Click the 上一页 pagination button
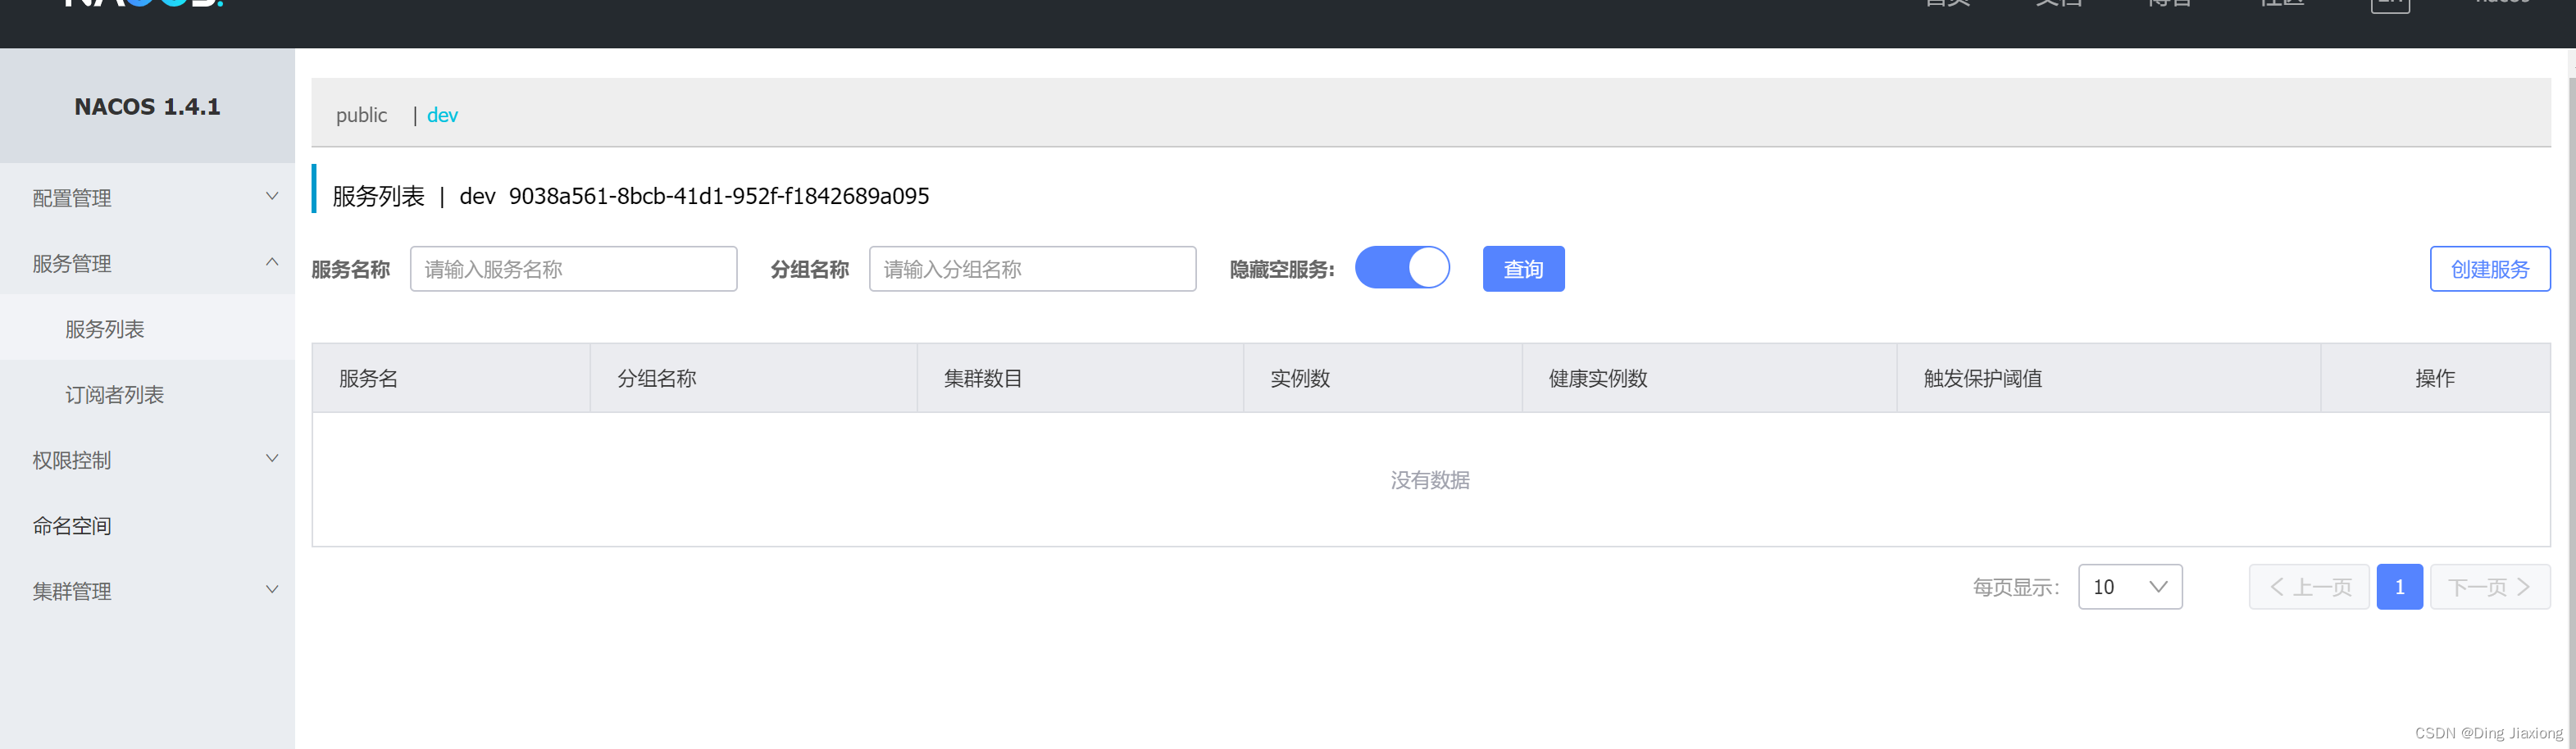This screenshot has width=2576, height=749. 2308,587
